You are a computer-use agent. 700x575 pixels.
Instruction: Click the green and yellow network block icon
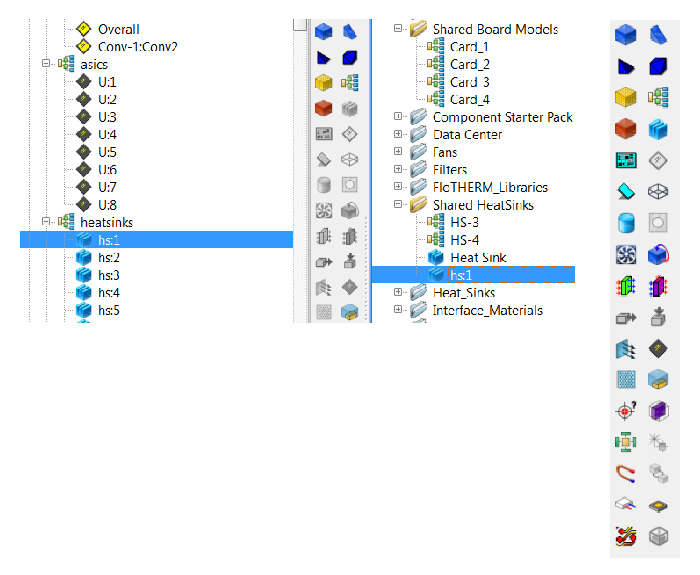[x=625, y=442]
